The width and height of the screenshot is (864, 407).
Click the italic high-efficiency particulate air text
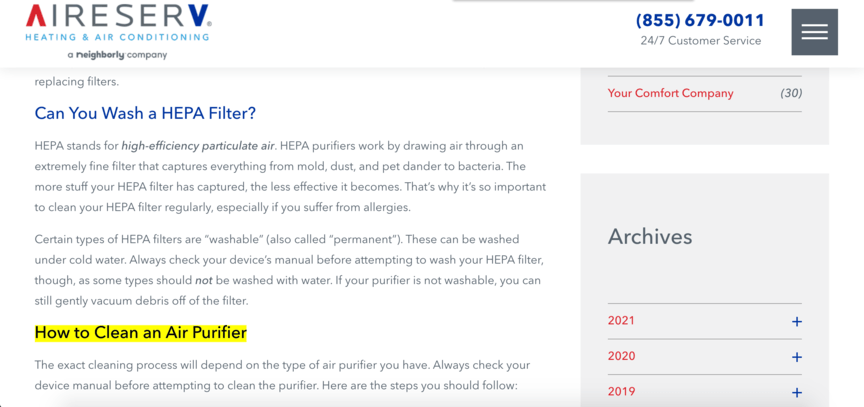pyautogui.click(x=198, y=146)
